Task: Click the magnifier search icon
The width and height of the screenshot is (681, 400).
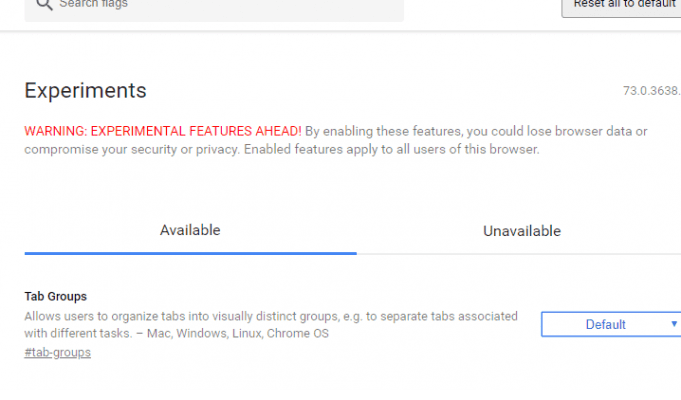Action: pyautogui.click(x=44, y=4)
